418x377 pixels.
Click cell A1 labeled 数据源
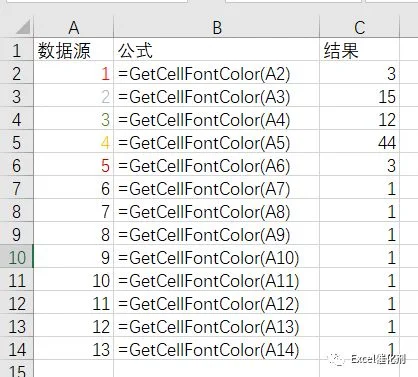(x=74, y=49)
